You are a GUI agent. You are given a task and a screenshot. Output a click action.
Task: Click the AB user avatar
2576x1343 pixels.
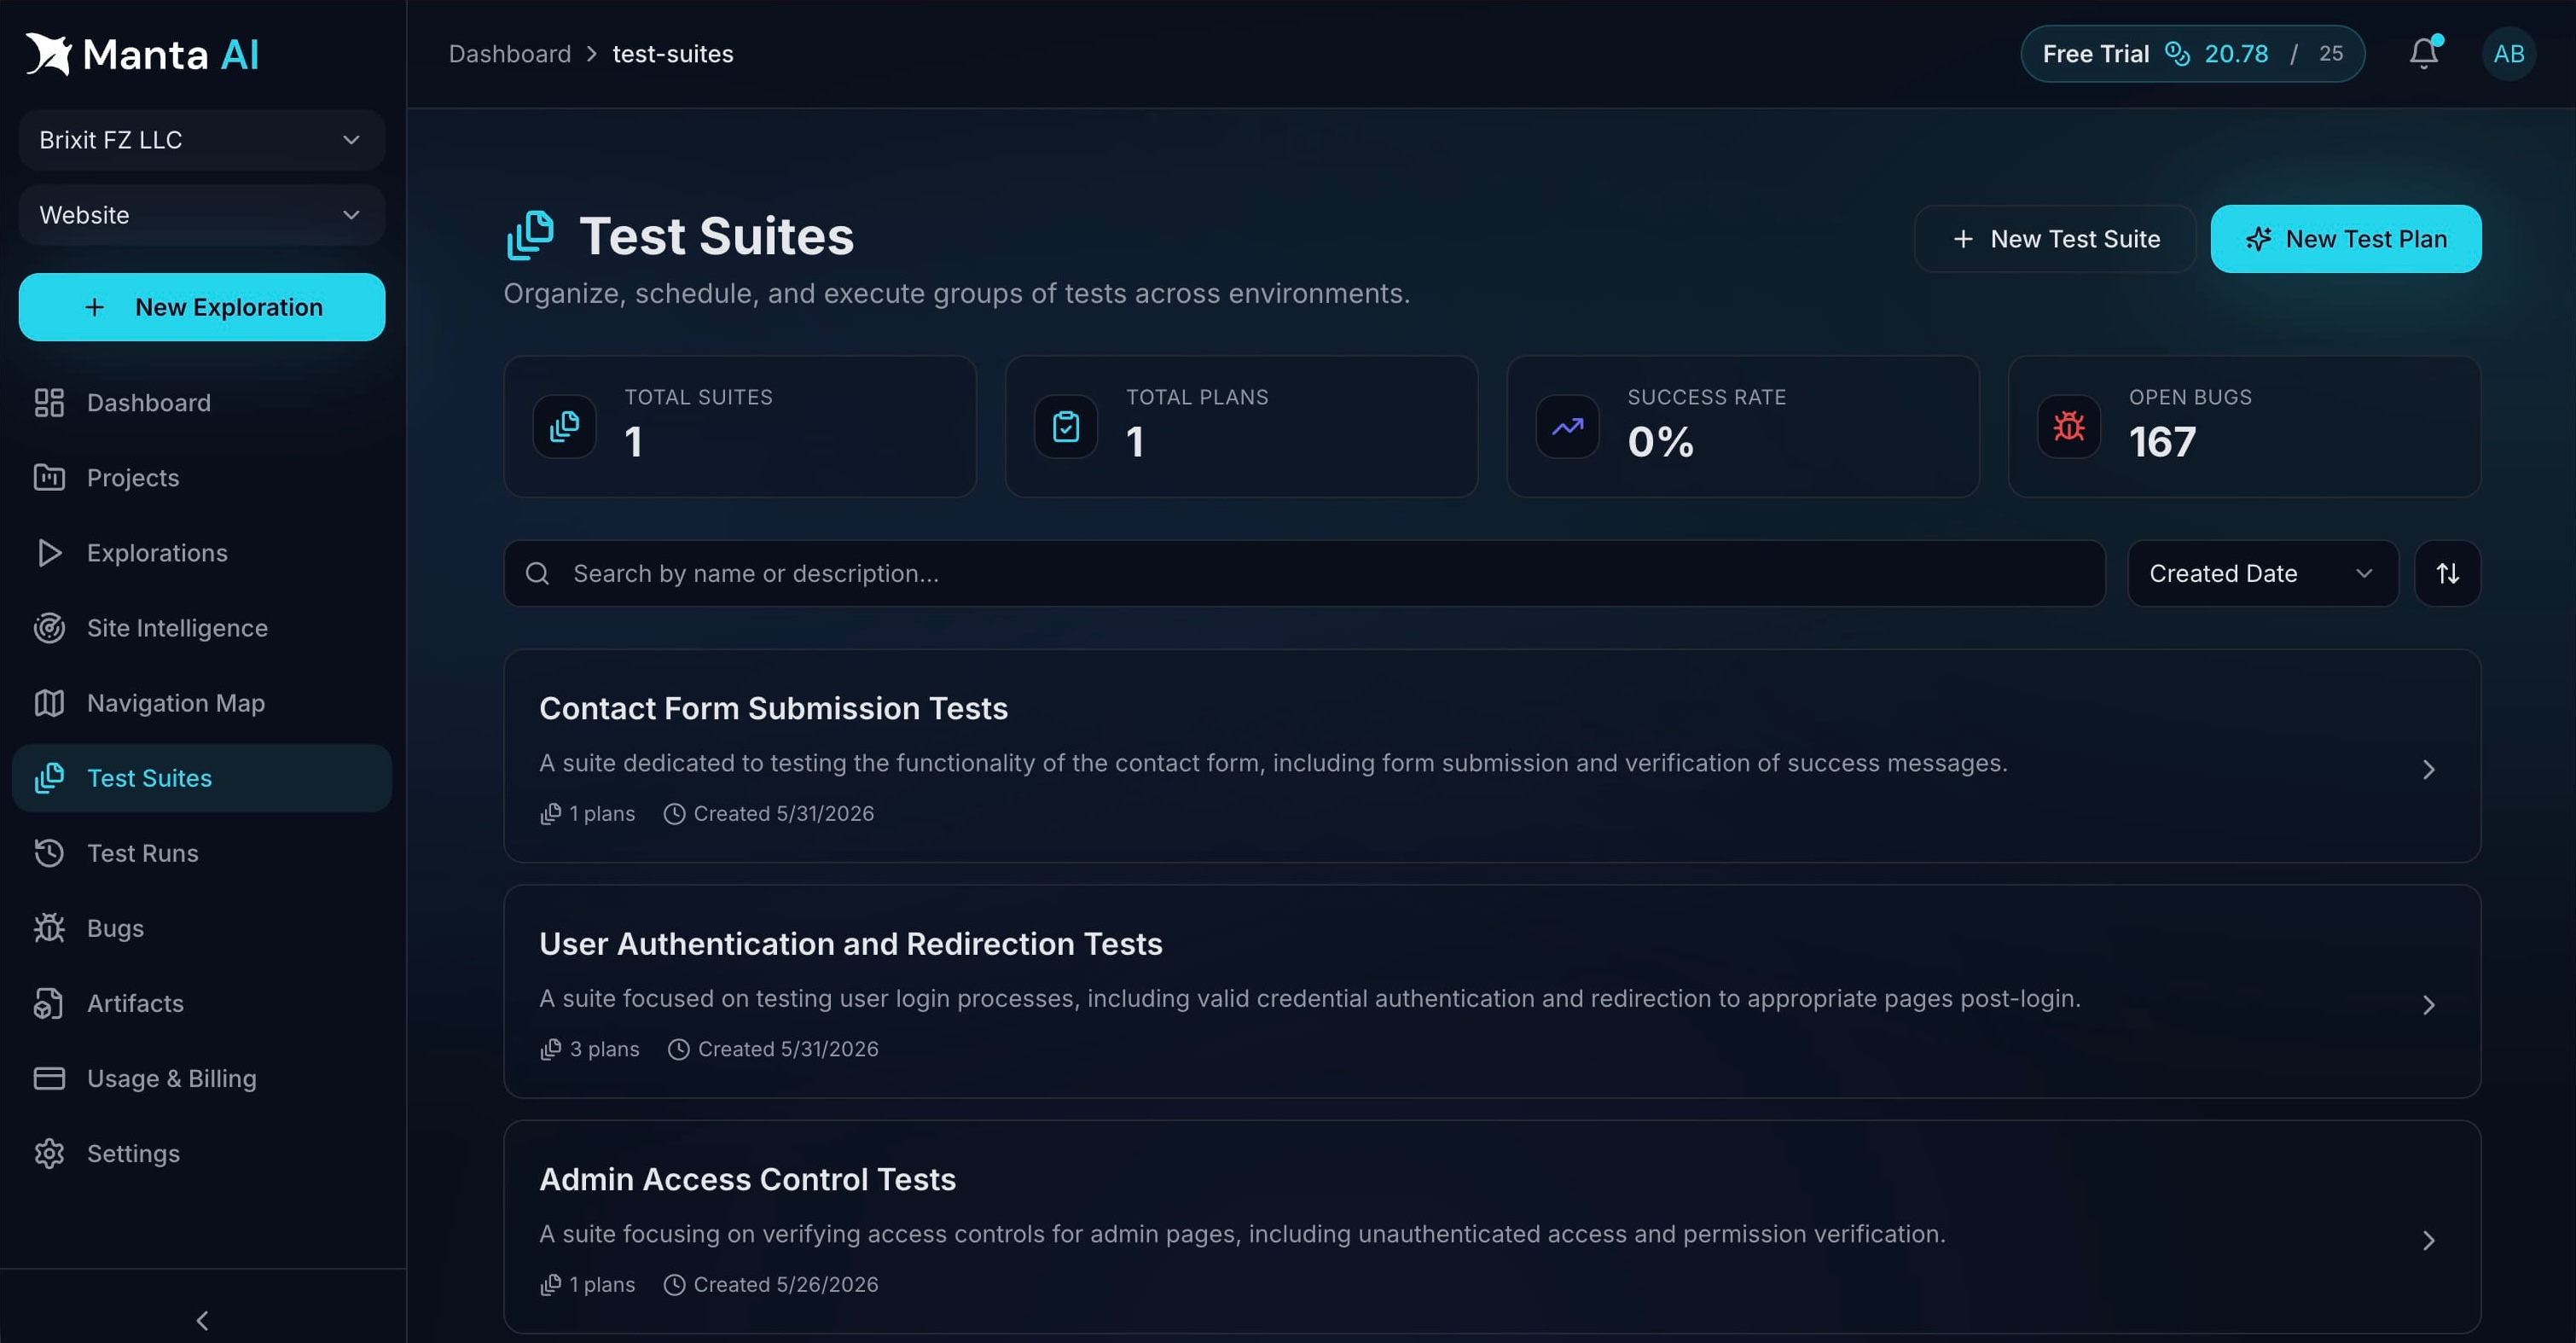(x=2508, y=53)
